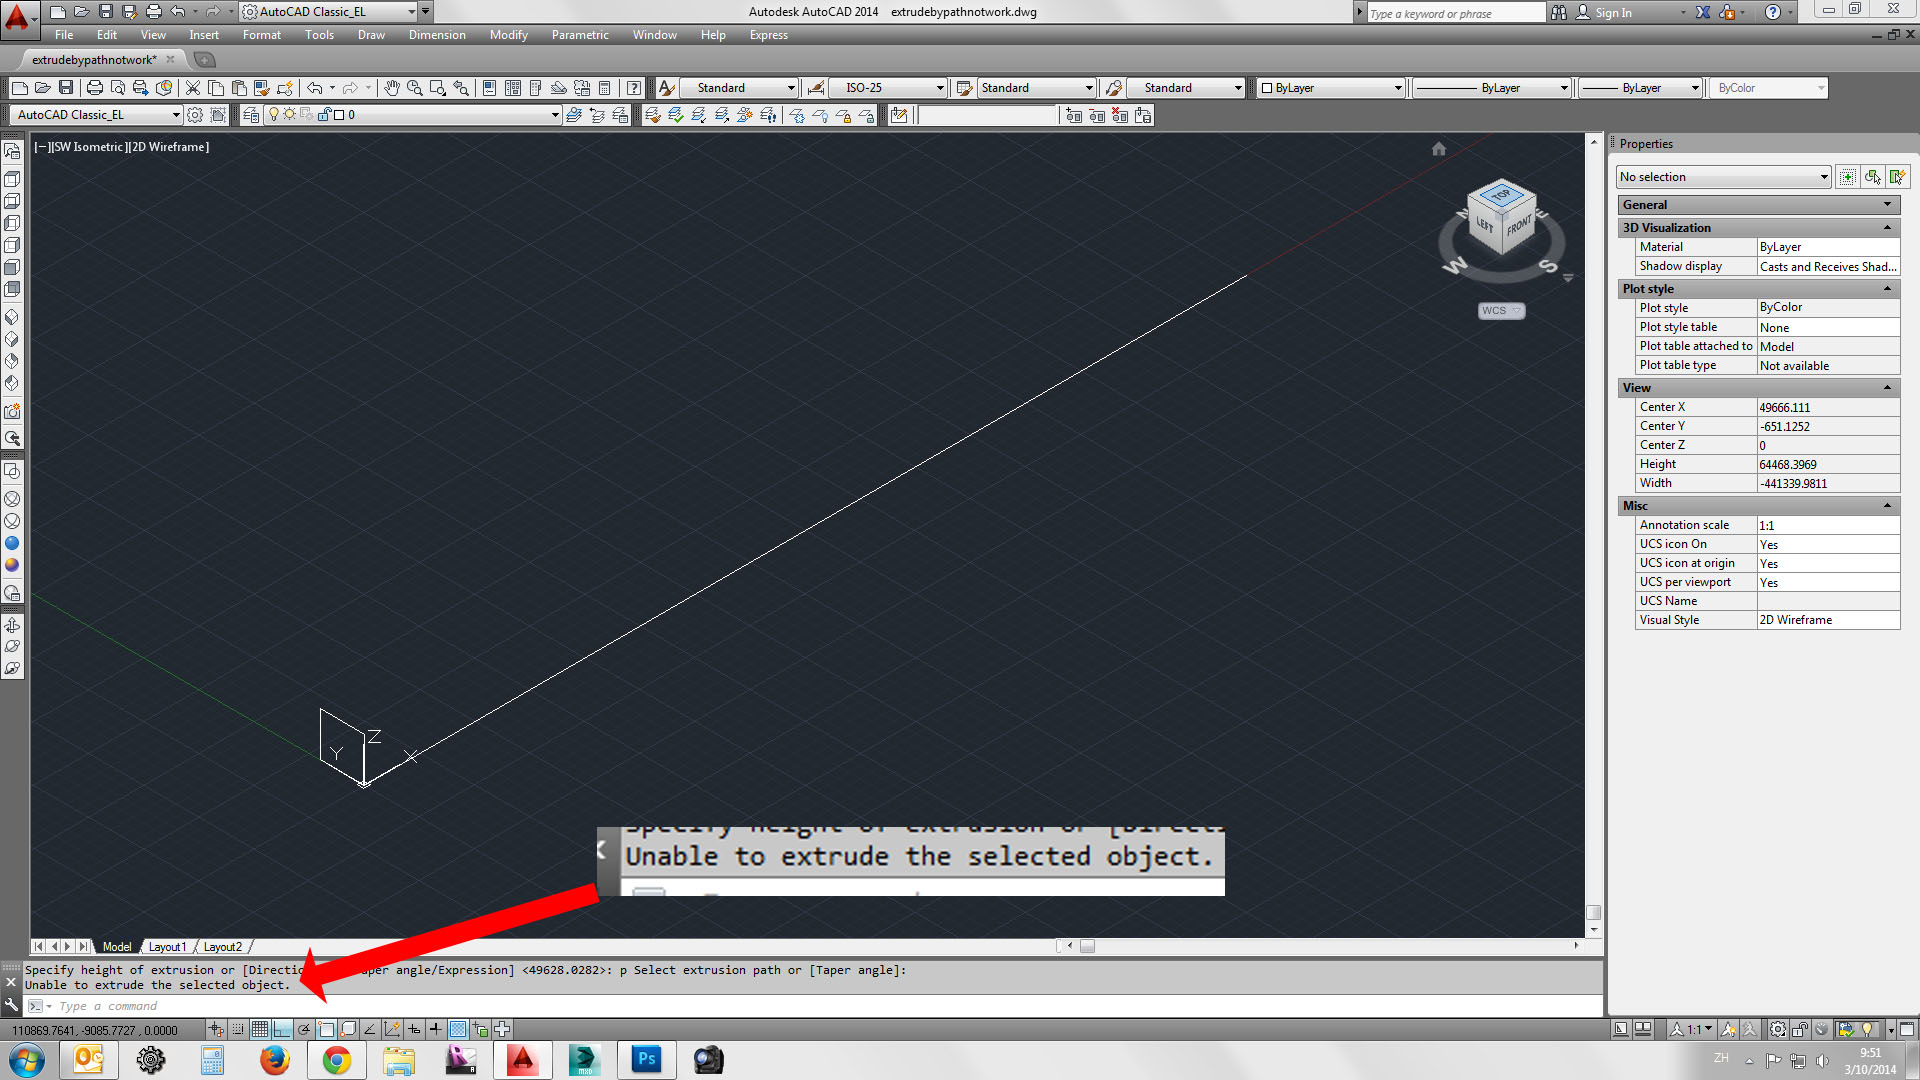Open the layer 0 dropdown list
The height and width of the screenshot is (1080, 1920).
(x=412, y=115)
